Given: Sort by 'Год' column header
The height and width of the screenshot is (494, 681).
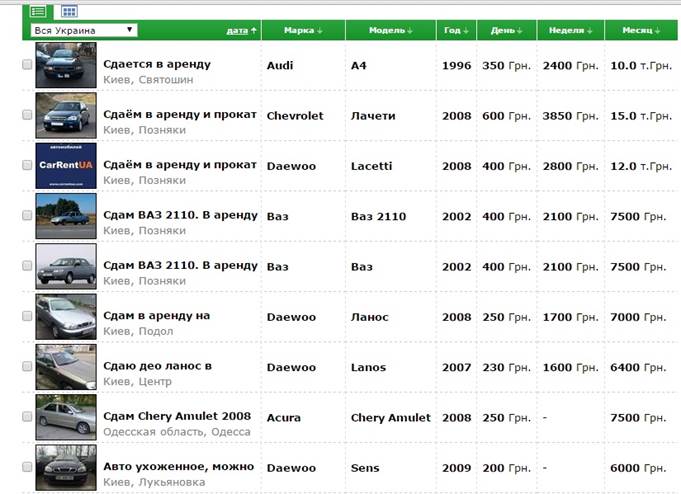Looking at the screenshot, I should [x=456, y=31].
